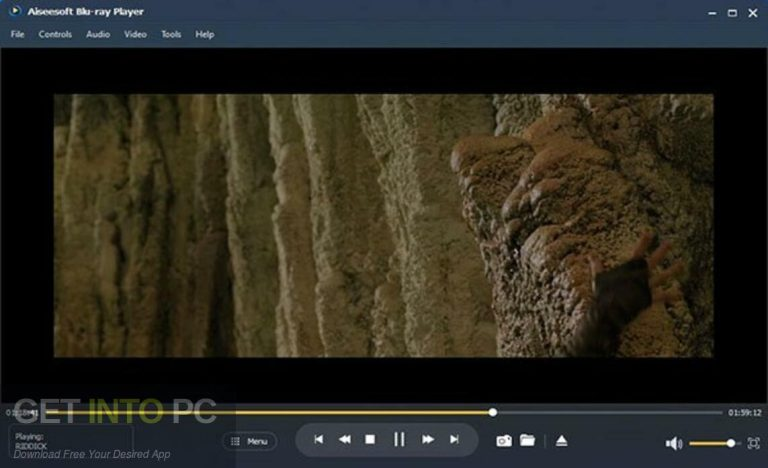
Task: Open the disc Menu button
Action: click(x=249, y=441)
